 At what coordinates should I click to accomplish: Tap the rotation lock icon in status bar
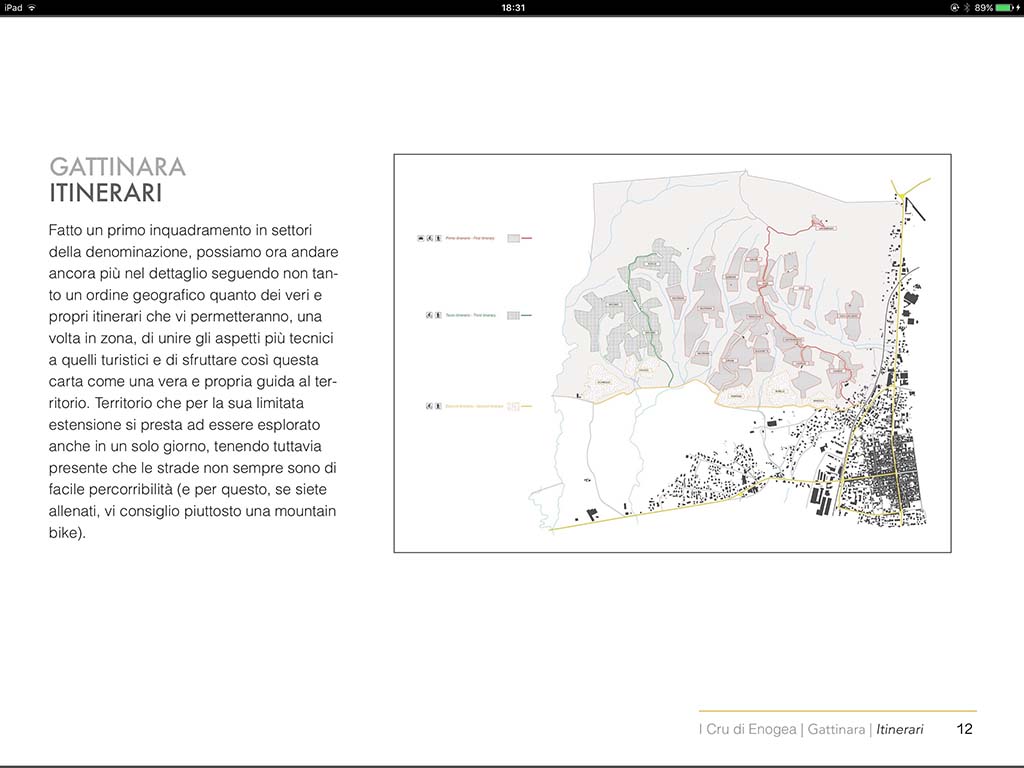(954, 7)
